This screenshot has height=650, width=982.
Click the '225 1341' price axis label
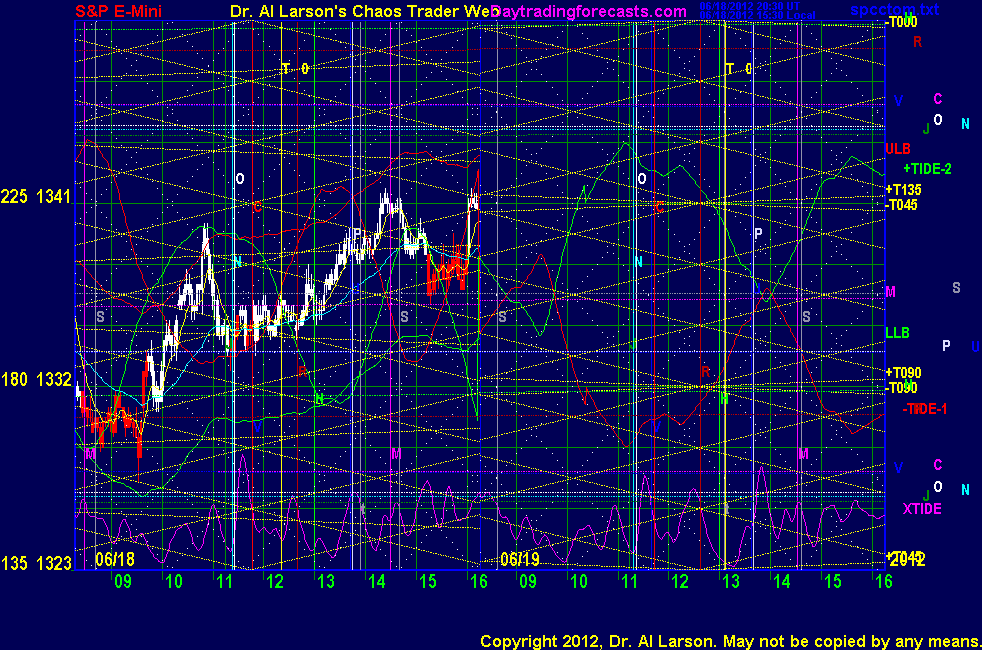tap(36, 197)
